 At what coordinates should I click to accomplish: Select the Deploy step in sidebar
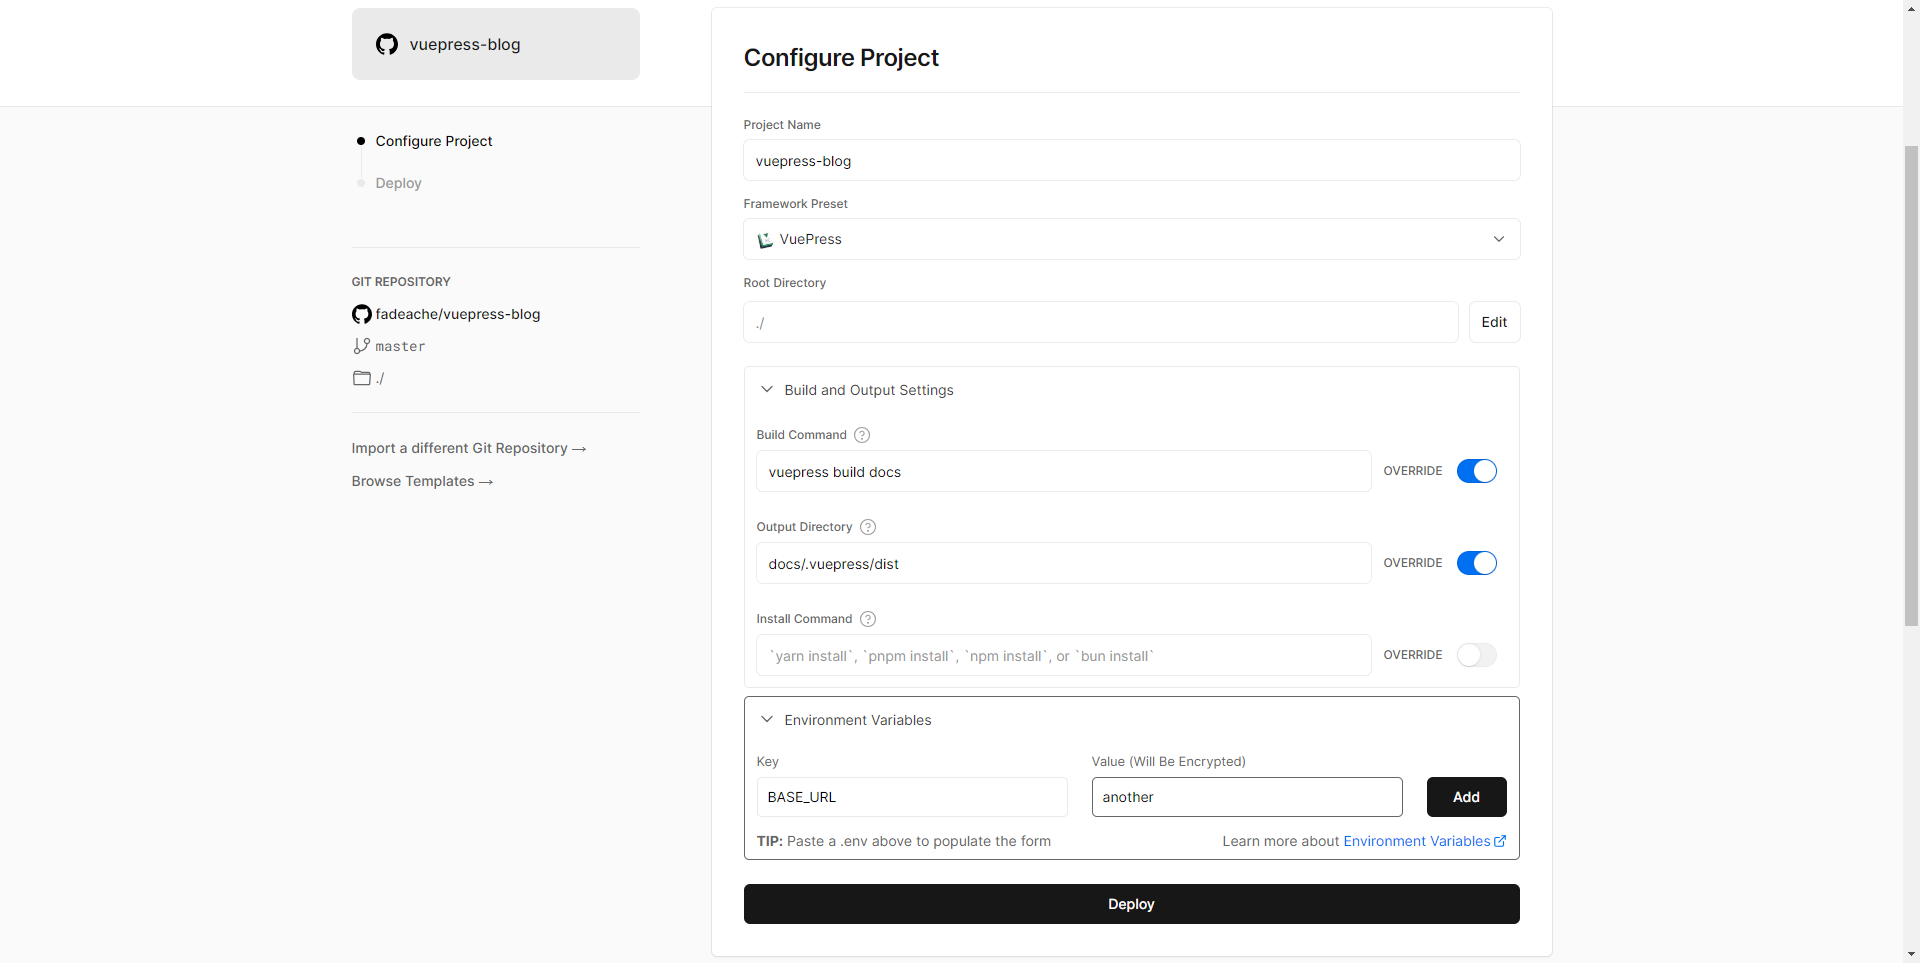[x=398, y=183]
